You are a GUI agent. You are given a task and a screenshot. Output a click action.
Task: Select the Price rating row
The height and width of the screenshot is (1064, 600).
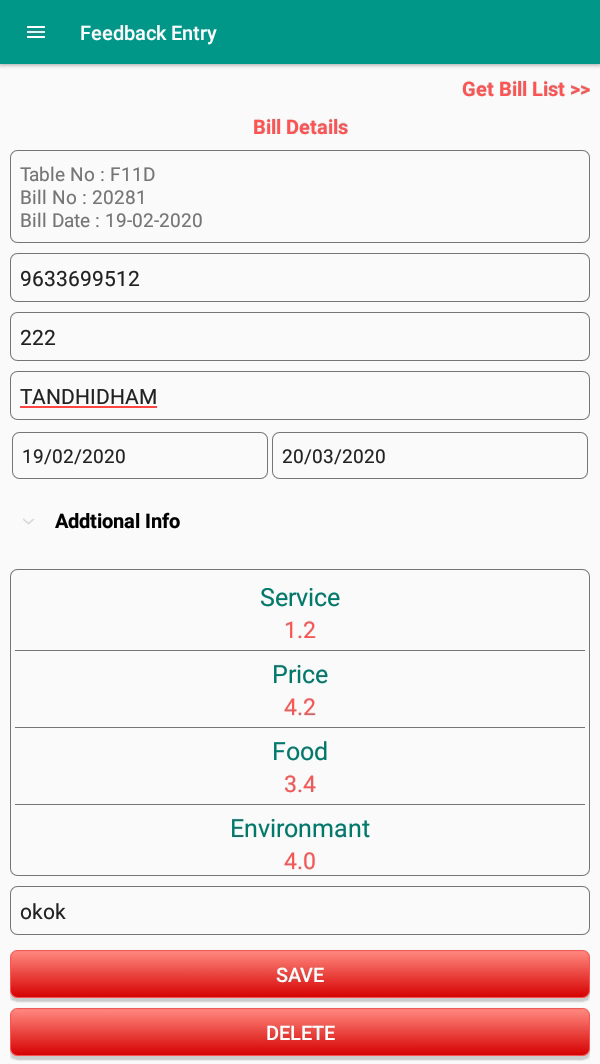[300, 689]
